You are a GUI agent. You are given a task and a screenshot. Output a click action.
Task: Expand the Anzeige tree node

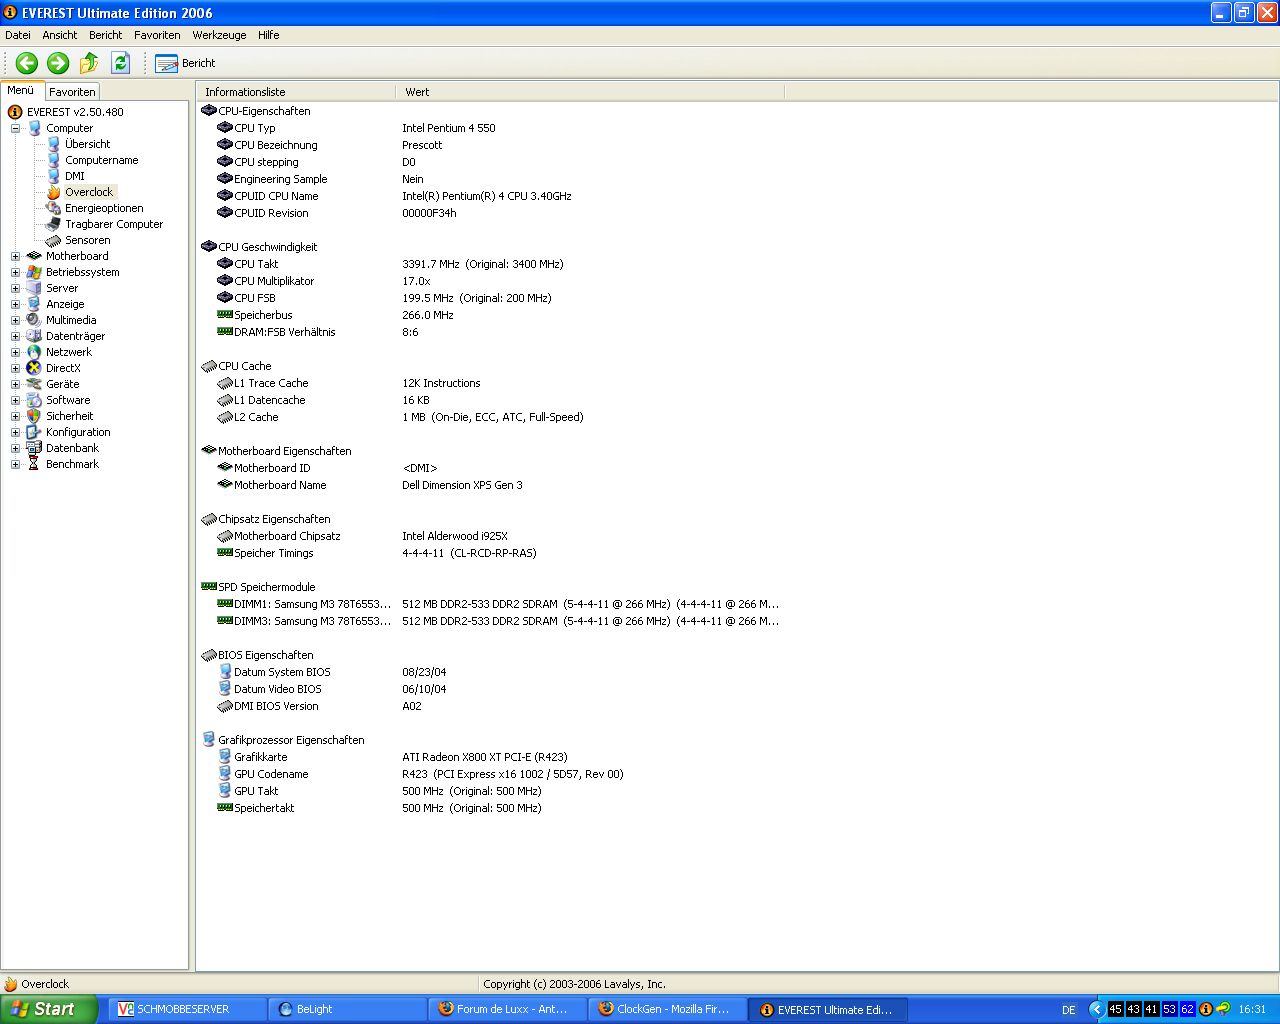(15, 304)
